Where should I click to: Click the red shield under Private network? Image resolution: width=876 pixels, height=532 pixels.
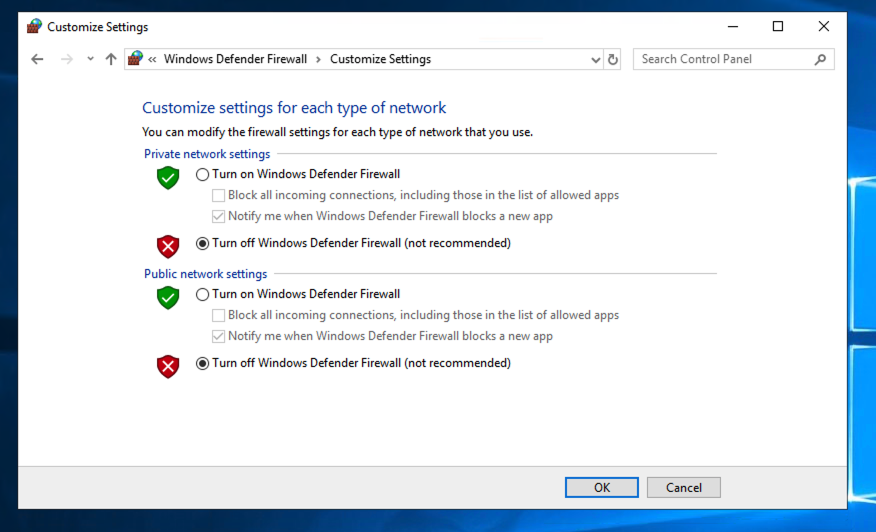tap(168, 246)
